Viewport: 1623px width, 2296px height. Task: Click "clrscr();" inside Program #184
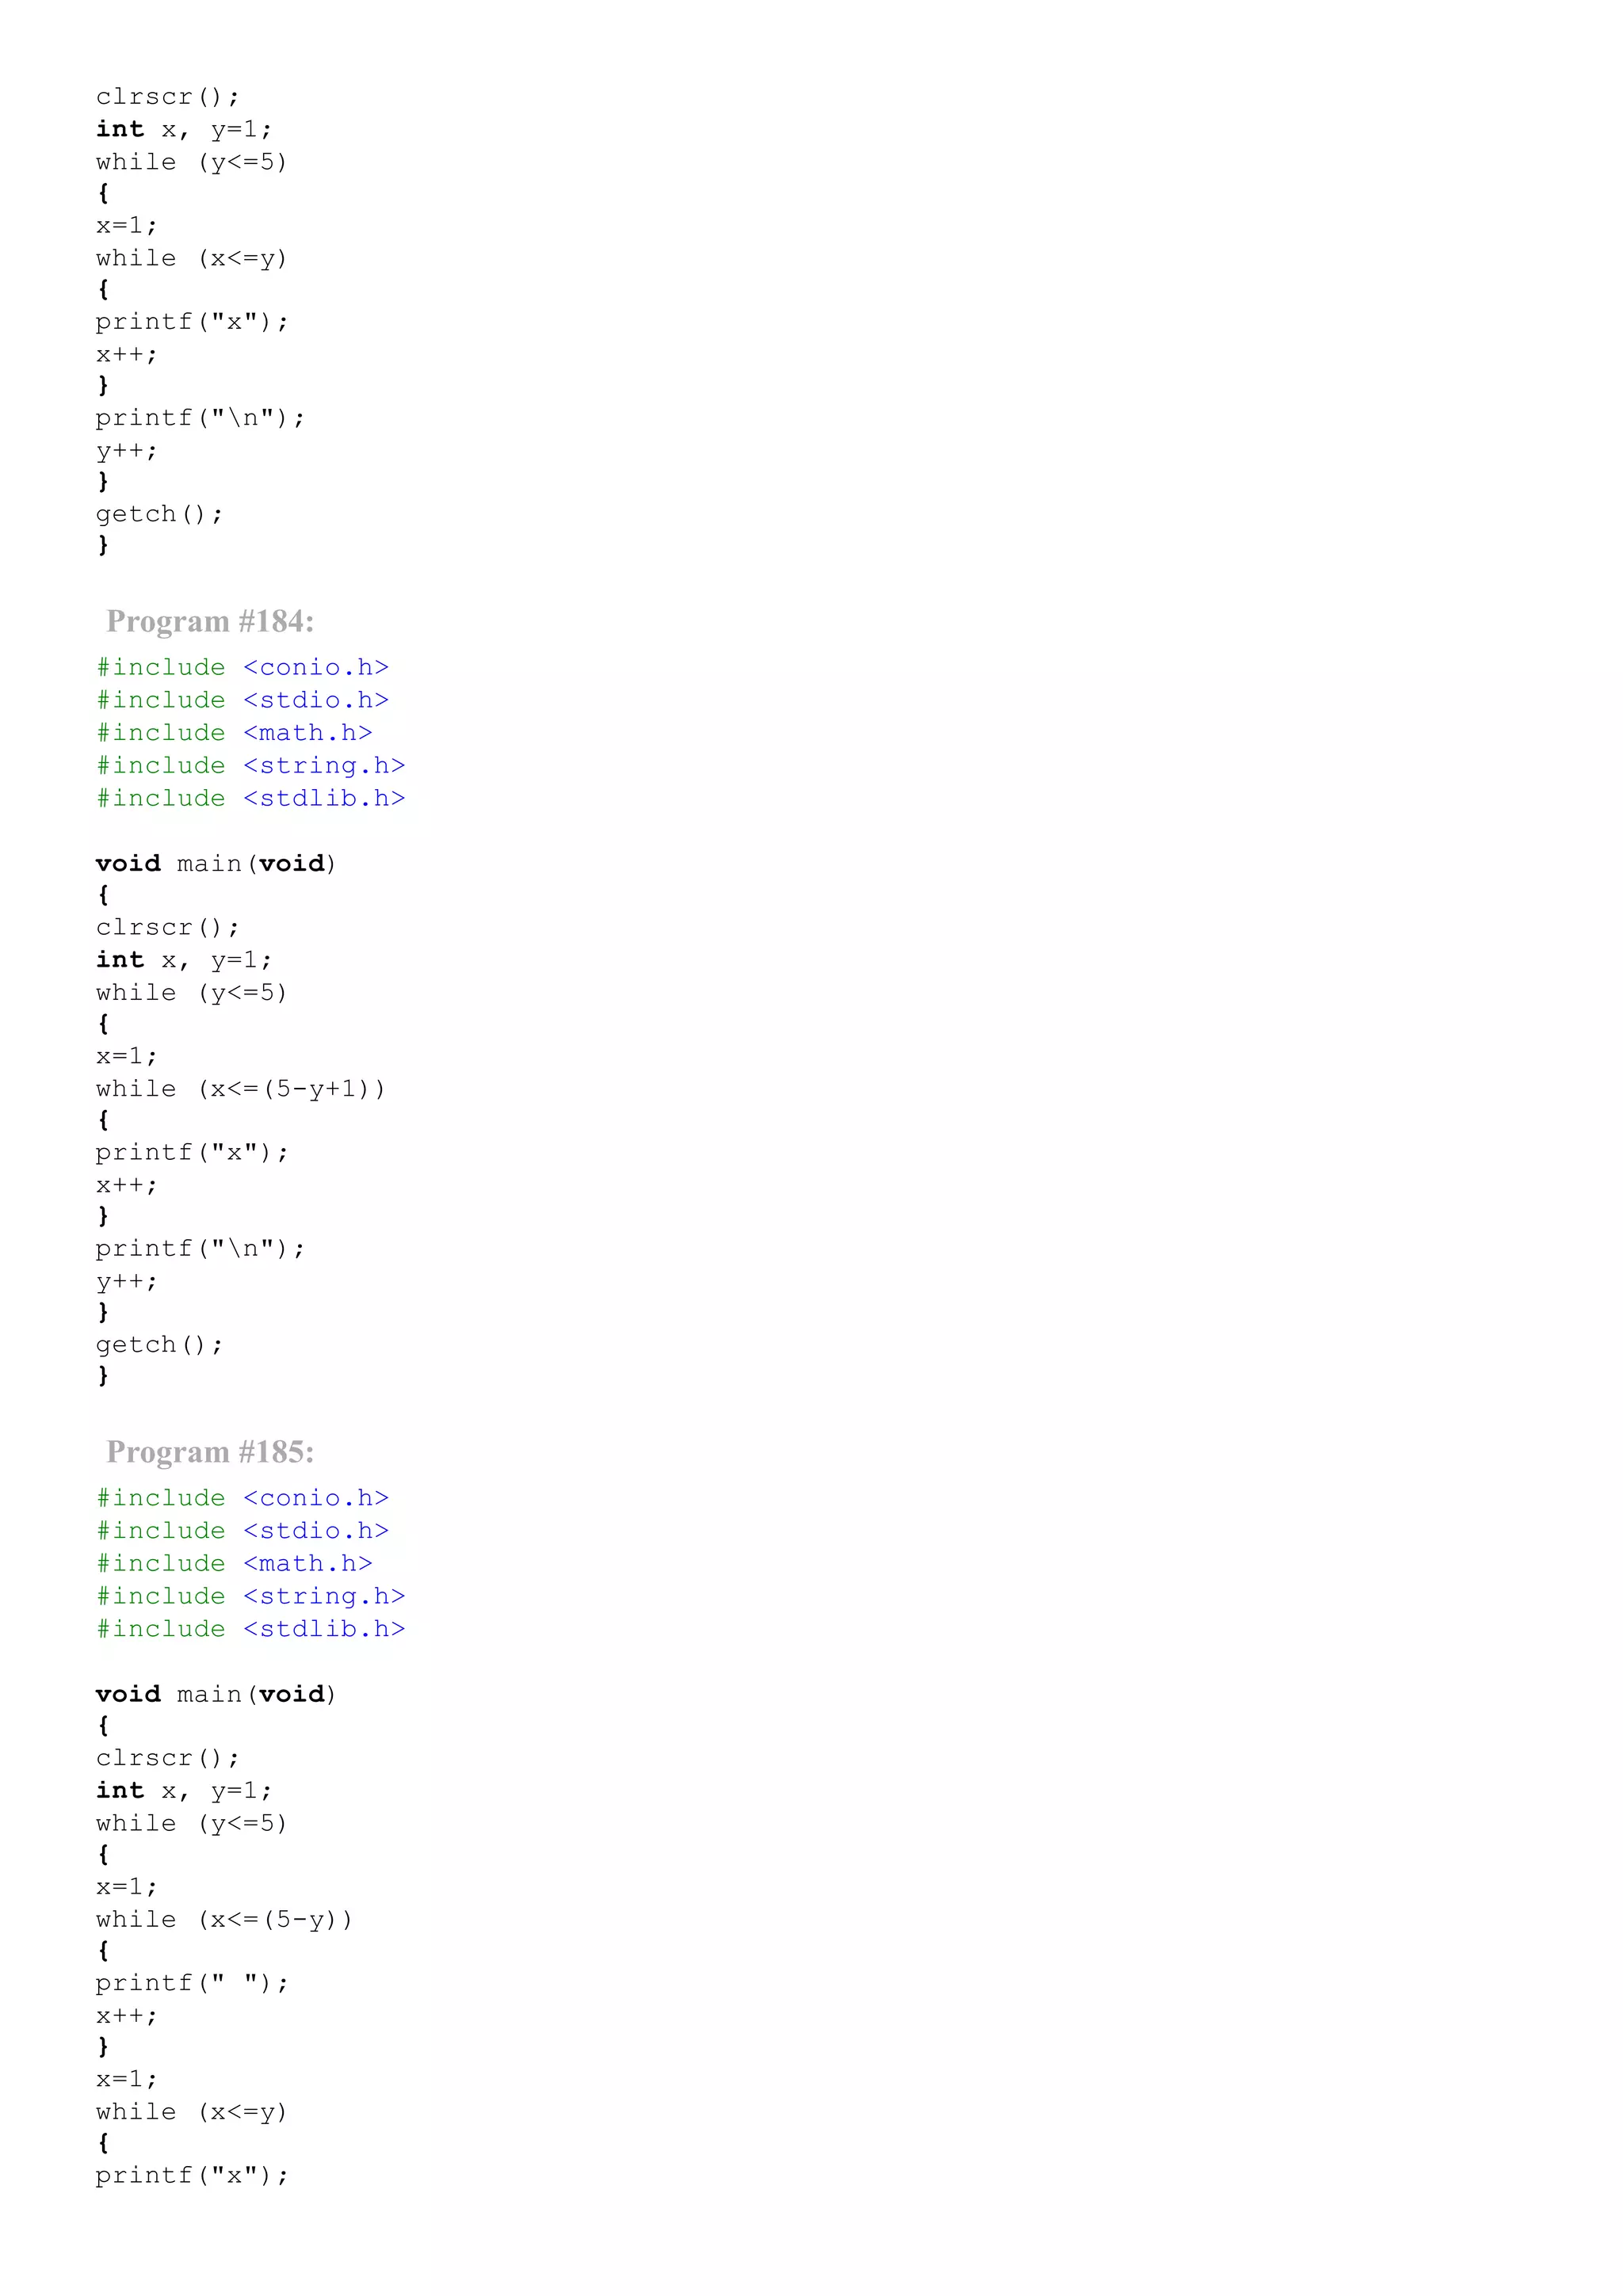(168, 928)
